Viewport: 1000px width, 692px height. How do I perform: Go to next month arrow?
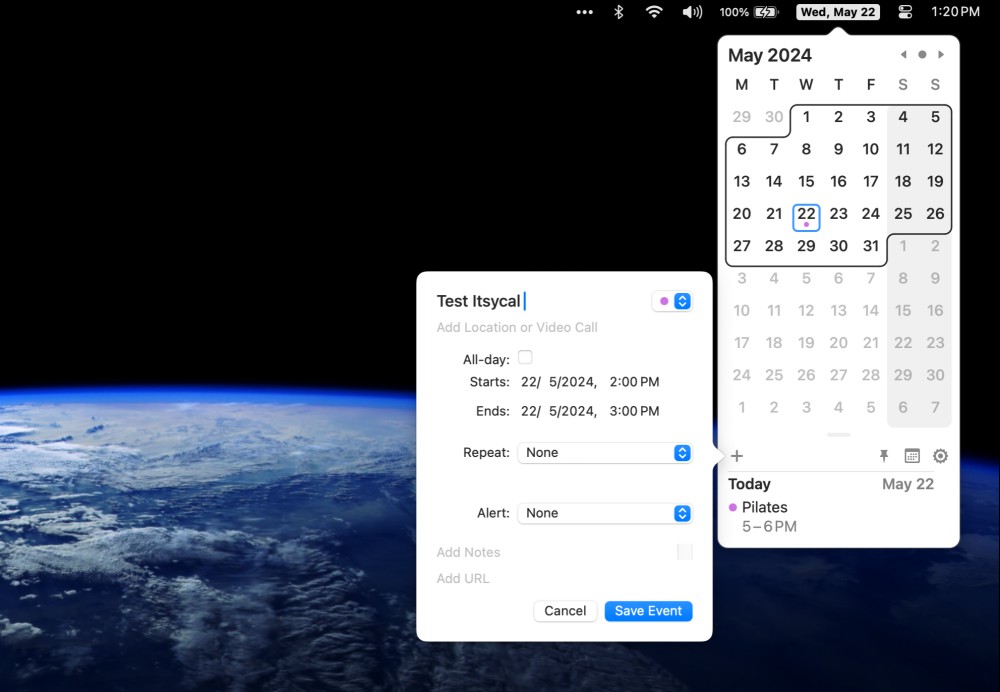pyautogui.click(x=941, y=55)
